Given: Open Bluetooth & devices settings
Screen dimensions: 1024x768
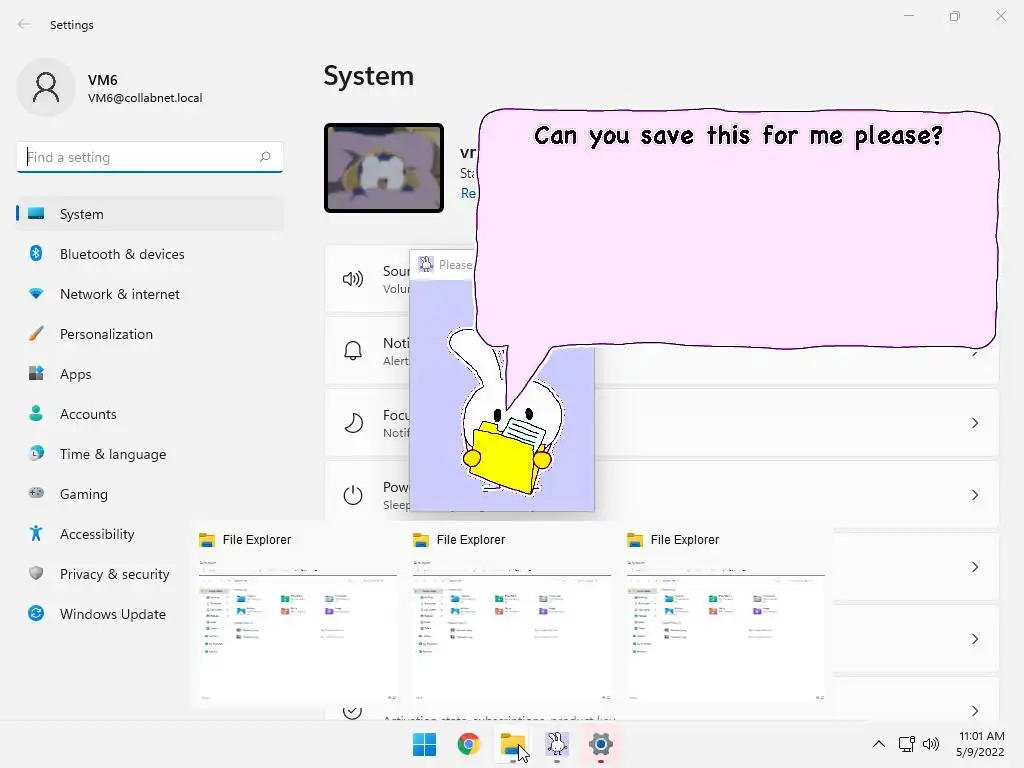Looking at the screenshot, I should [150, 254].
